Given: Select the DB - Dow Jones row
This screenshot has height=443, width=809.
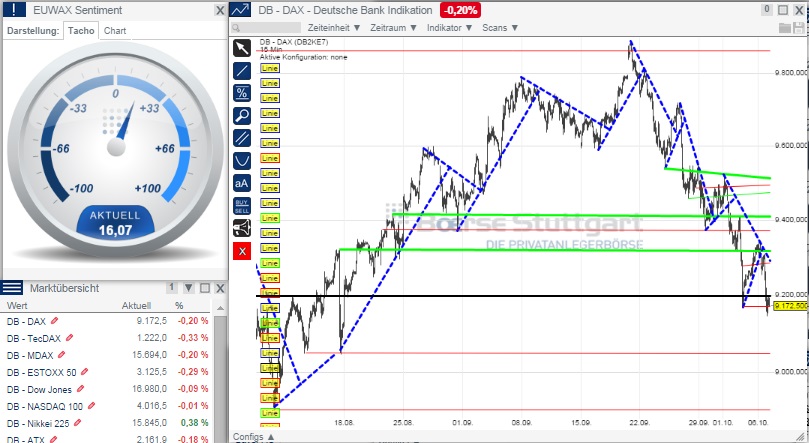Looking at the screenshot, I should click(x=107, y=389).
